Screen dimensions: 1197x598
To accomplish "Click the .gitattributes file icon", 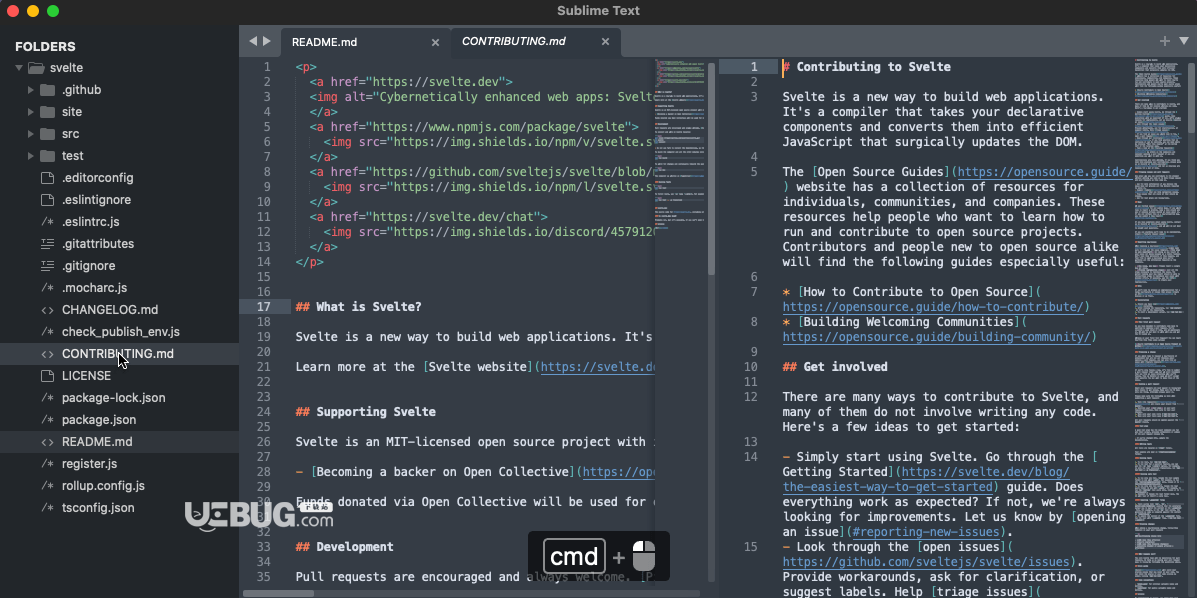I will tap(47, 244).
